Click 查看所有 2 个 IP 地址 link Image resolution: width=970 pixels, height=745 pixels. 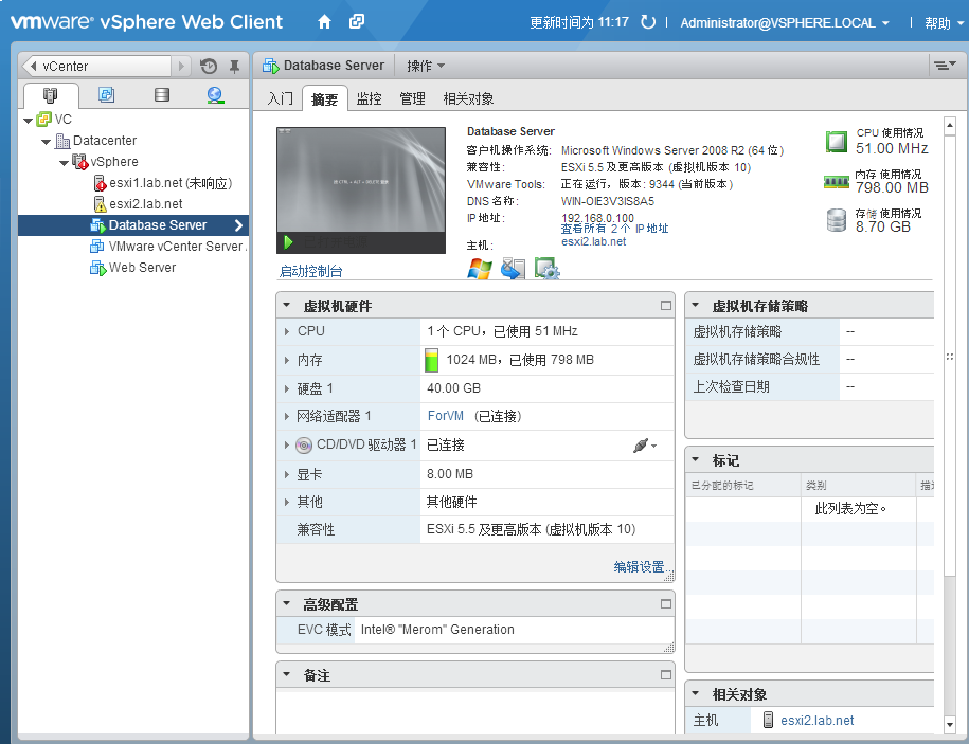[614, 228]
